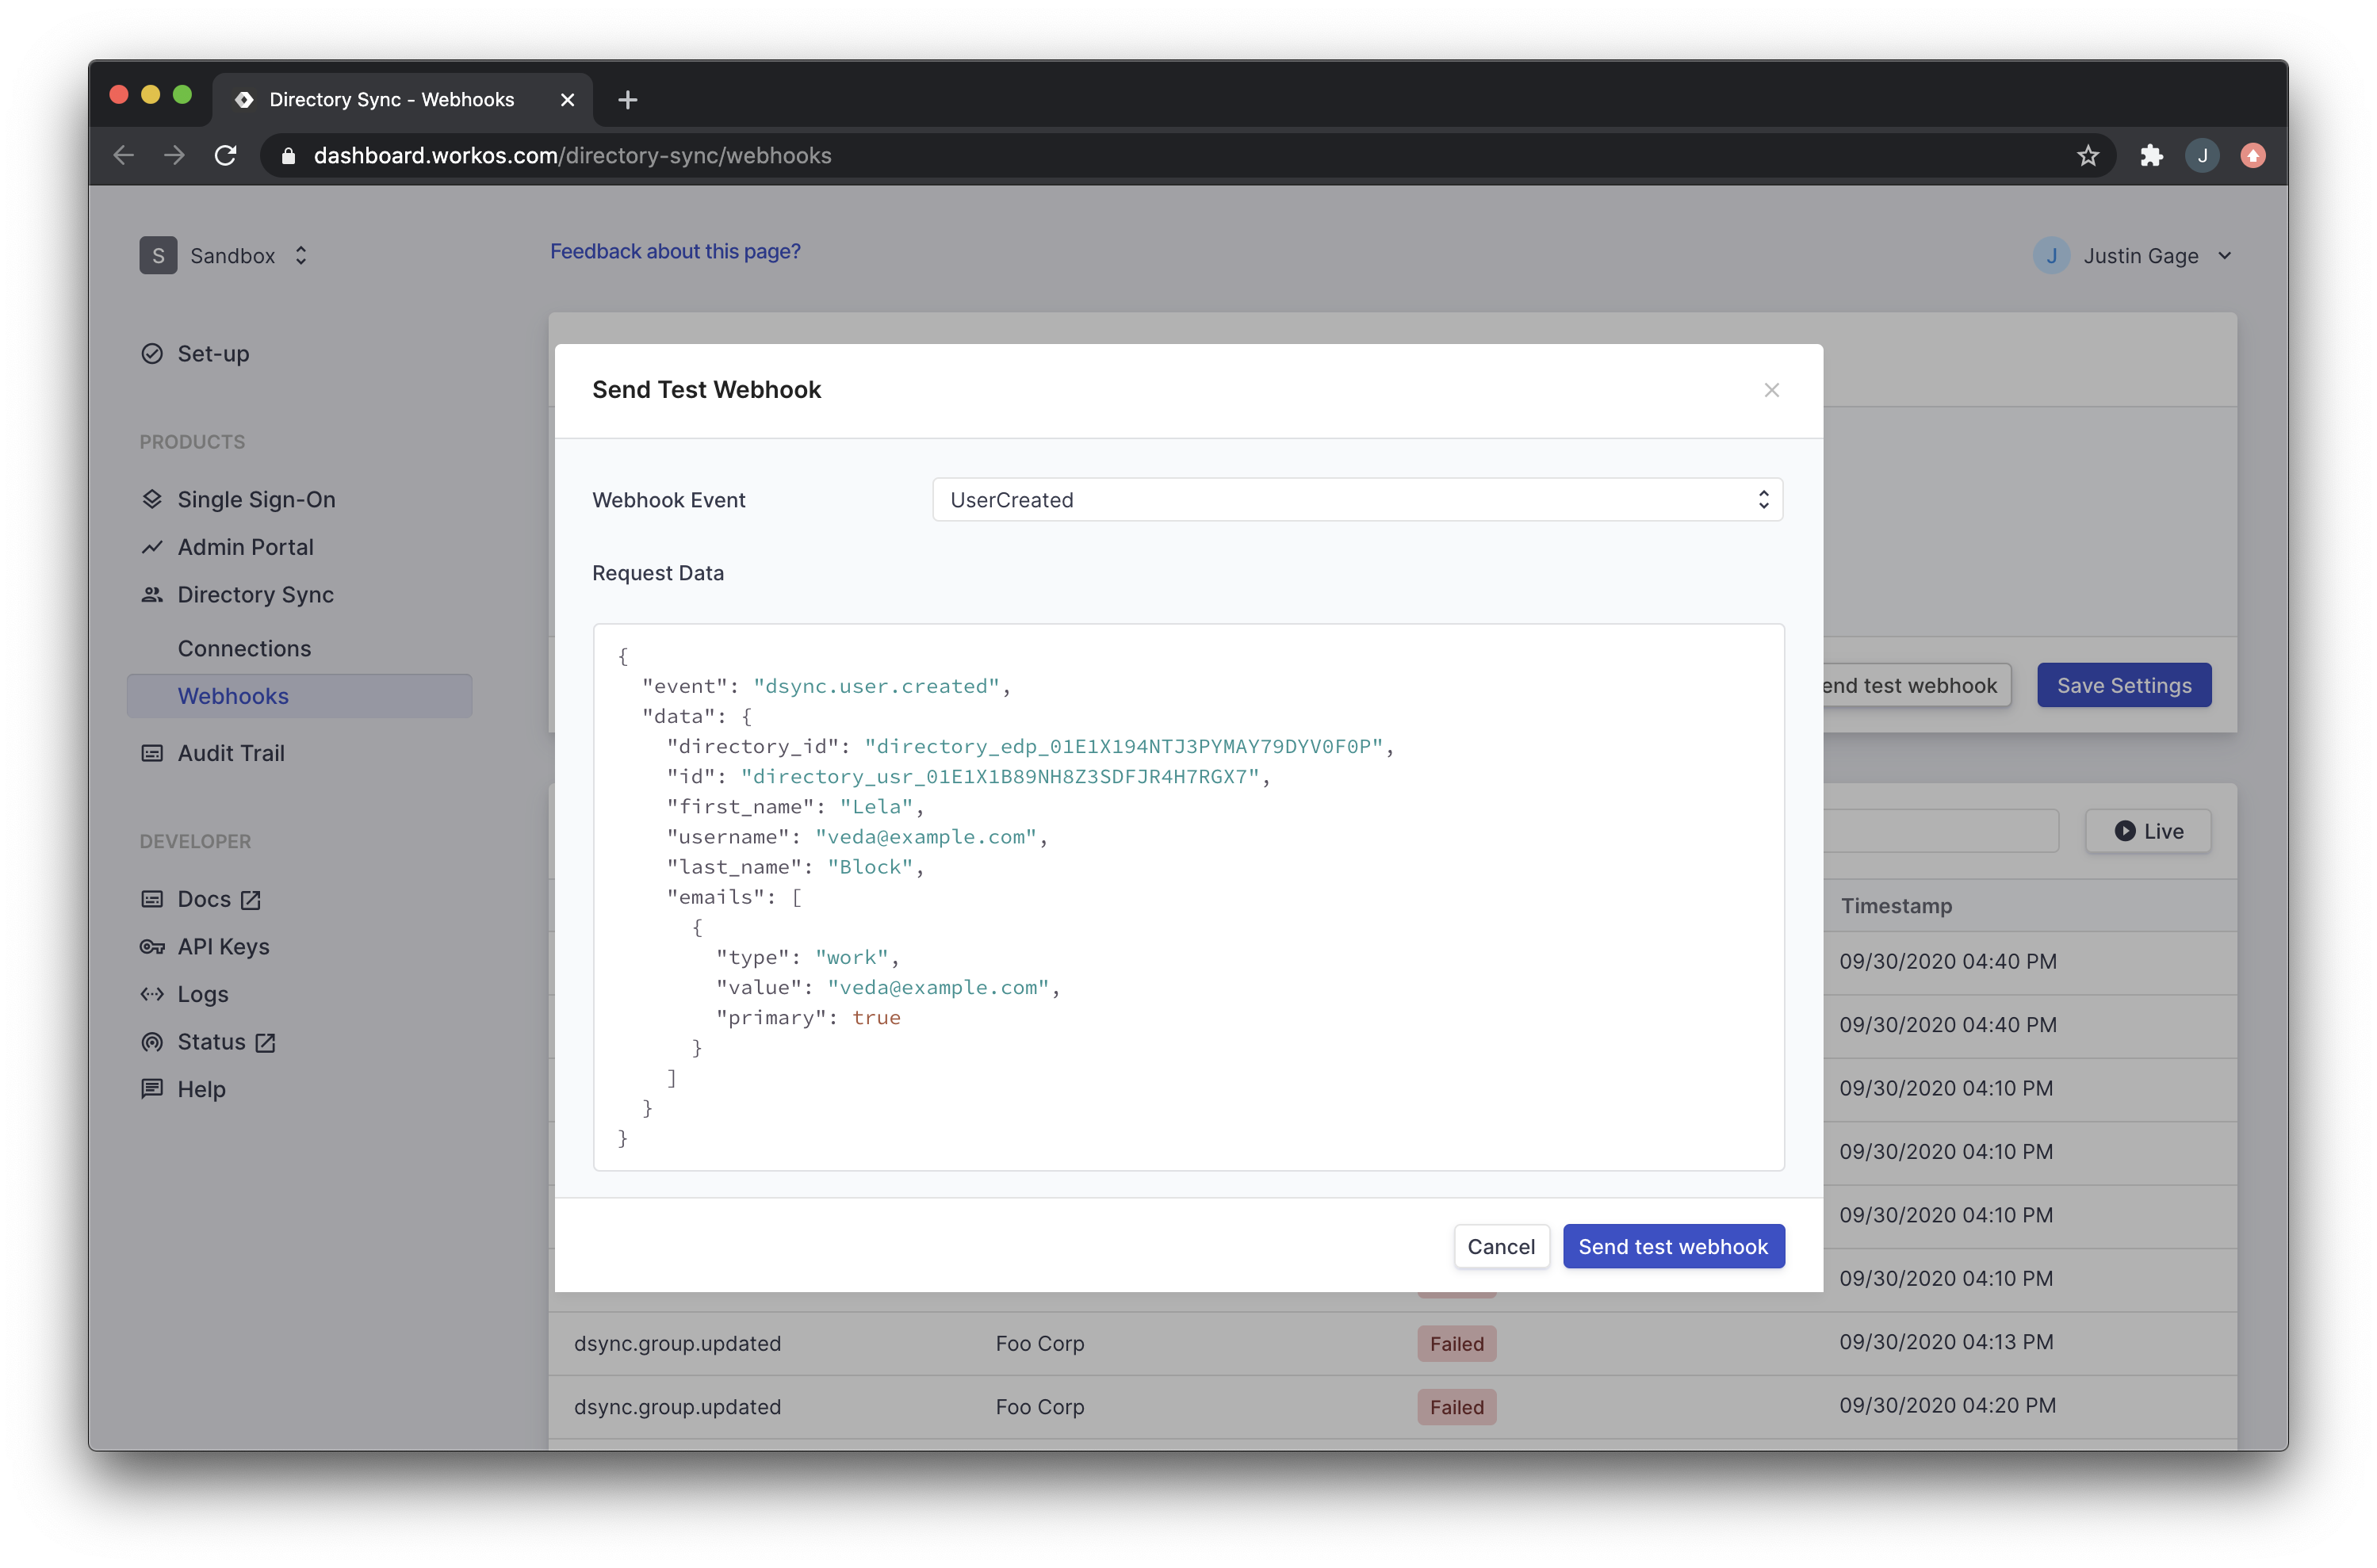
Task: Open the Webhook Event dropdown
Action: 1355,499
